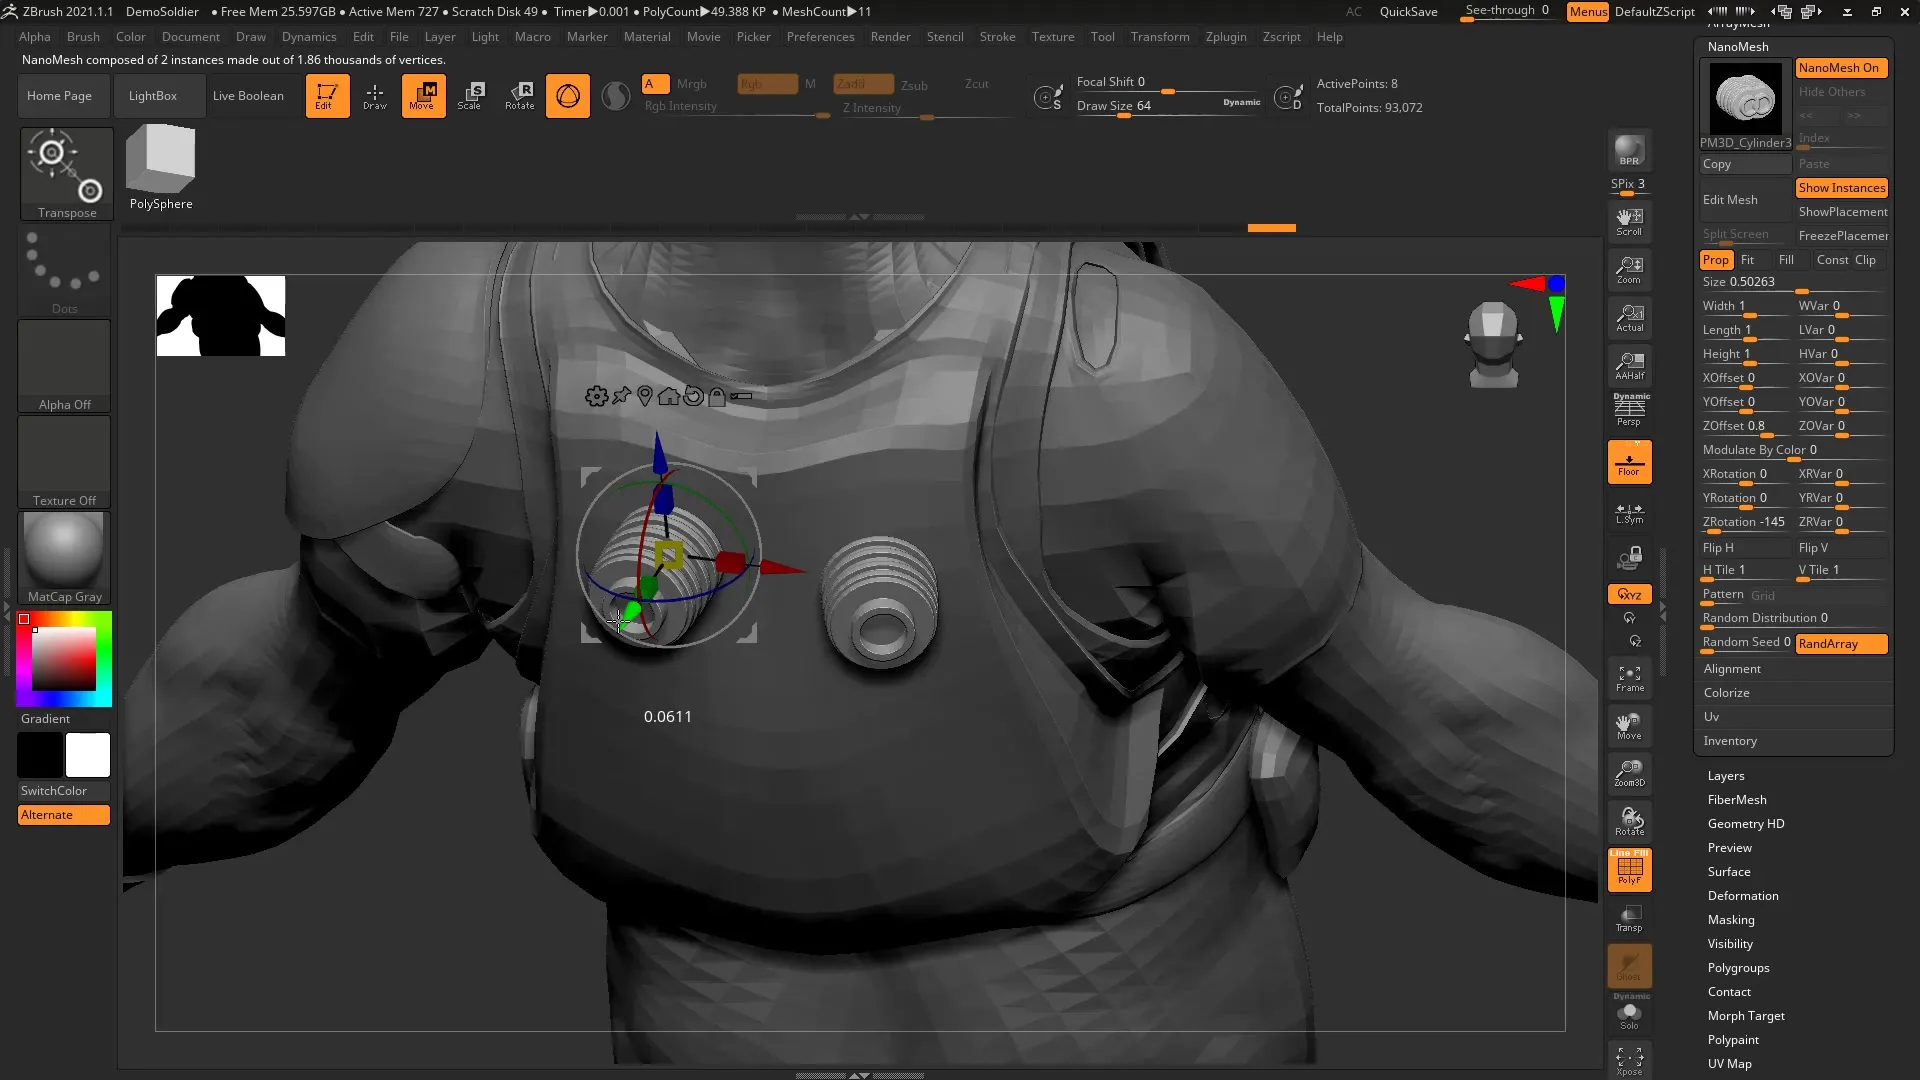The image size is (1920, 1080).
Task: Open the Brush menu
Action: (x=83, y=37)
